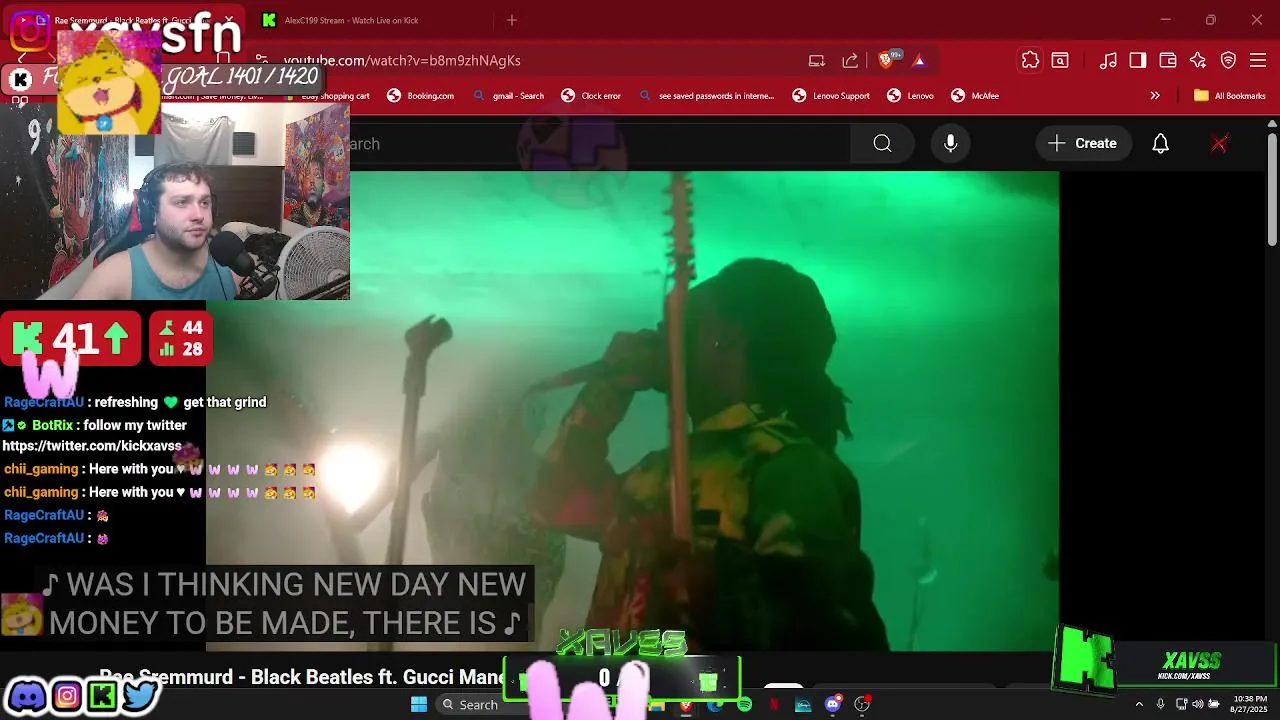Open the Brave Rewards triangle icon
The width and height of the screenshot is (1280, 720).
919,61
